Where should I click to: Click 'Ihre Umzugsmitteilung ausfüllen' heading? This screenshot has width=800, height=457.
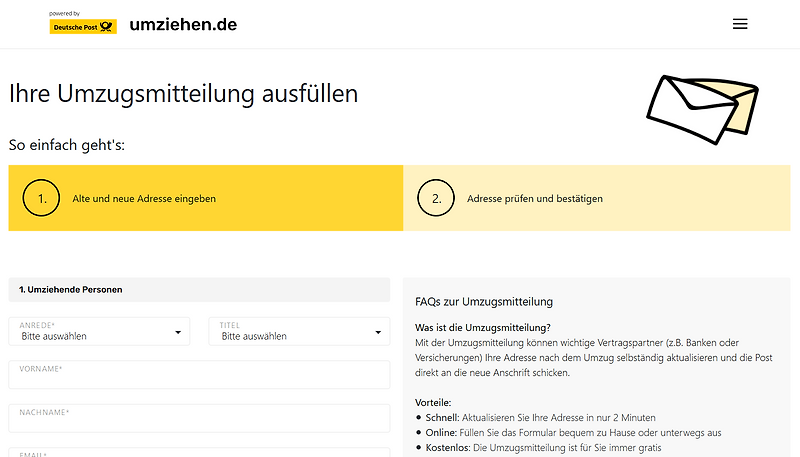pos(184,94)
